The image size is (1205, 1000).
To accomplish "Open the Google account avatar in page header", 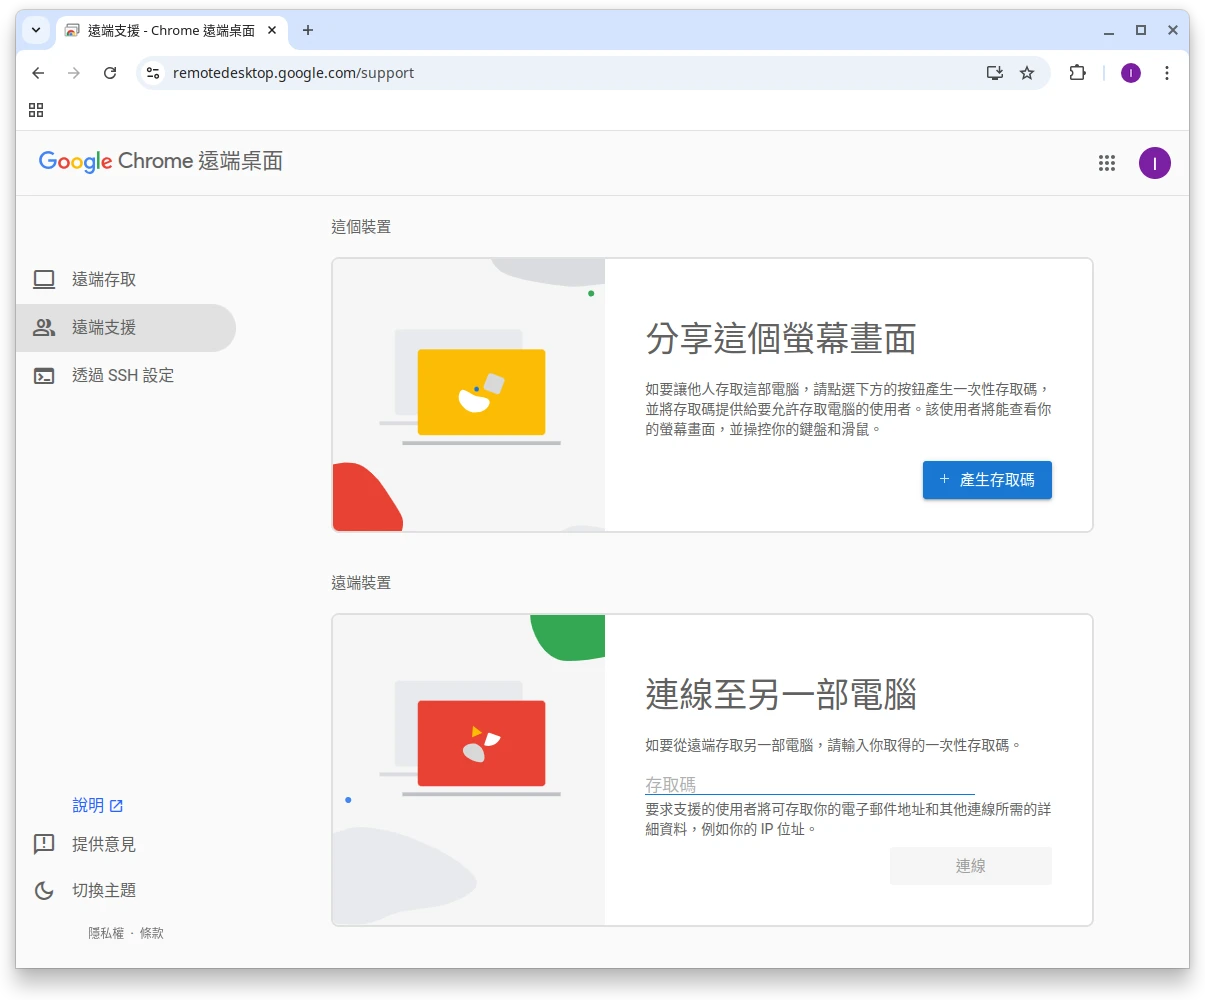I will coord(1154,163).
